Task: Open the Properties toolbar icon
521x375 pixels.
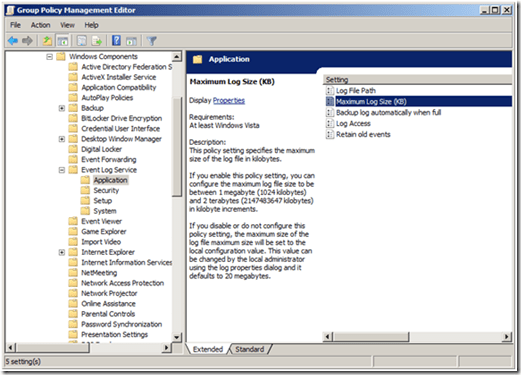Action: coord(82,41)
